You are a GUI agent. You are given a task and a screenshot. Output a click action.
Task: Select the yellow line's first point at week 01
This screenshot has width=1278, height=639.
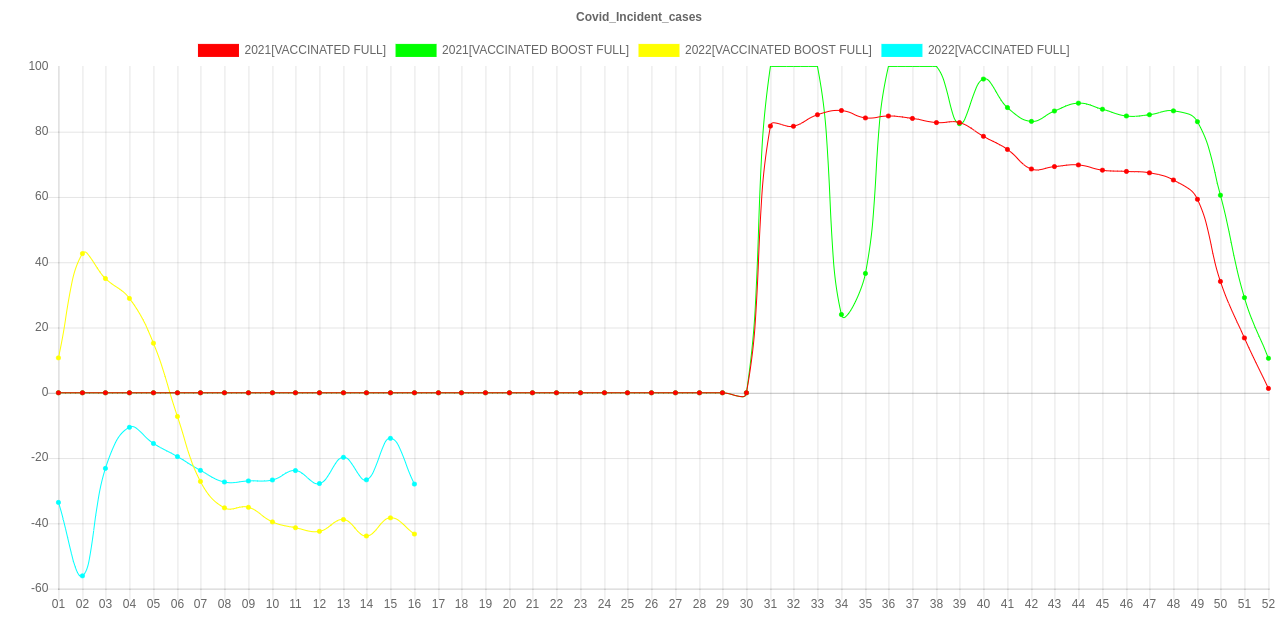(x=58, y=357)
